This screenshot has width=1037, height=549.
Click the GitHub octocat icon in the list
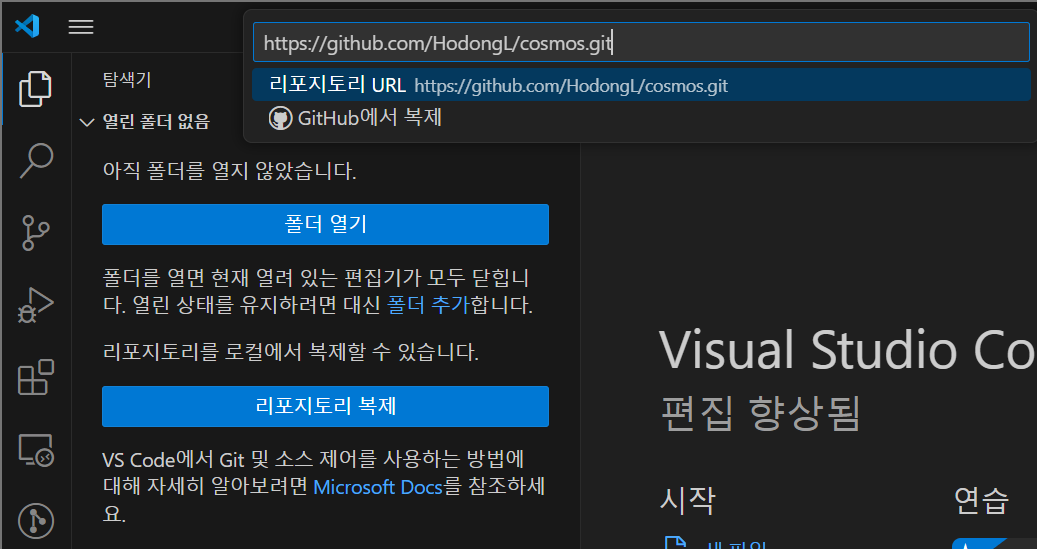click(280, 118)
